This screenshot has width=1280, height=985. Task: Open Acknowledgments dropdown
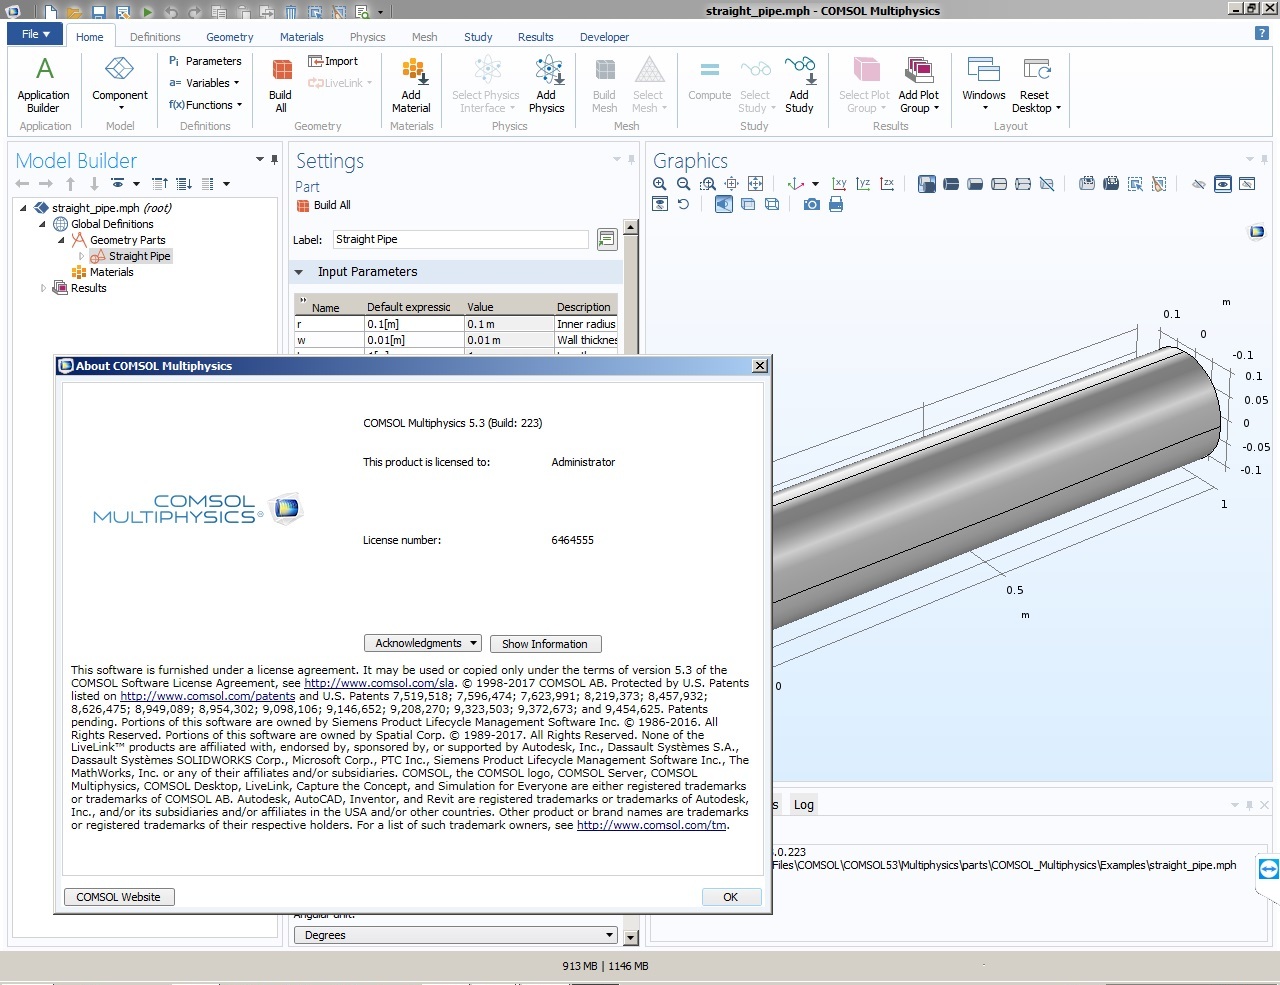[423, 643]
